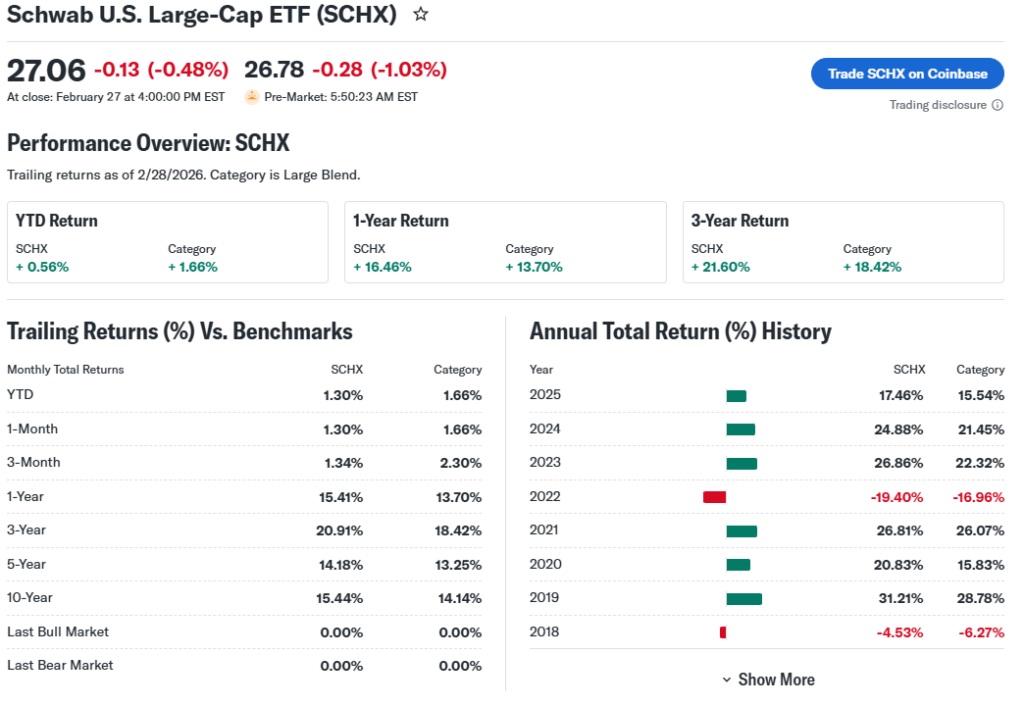Click the Pre-Market sunrise icon

tap(252, 97)
